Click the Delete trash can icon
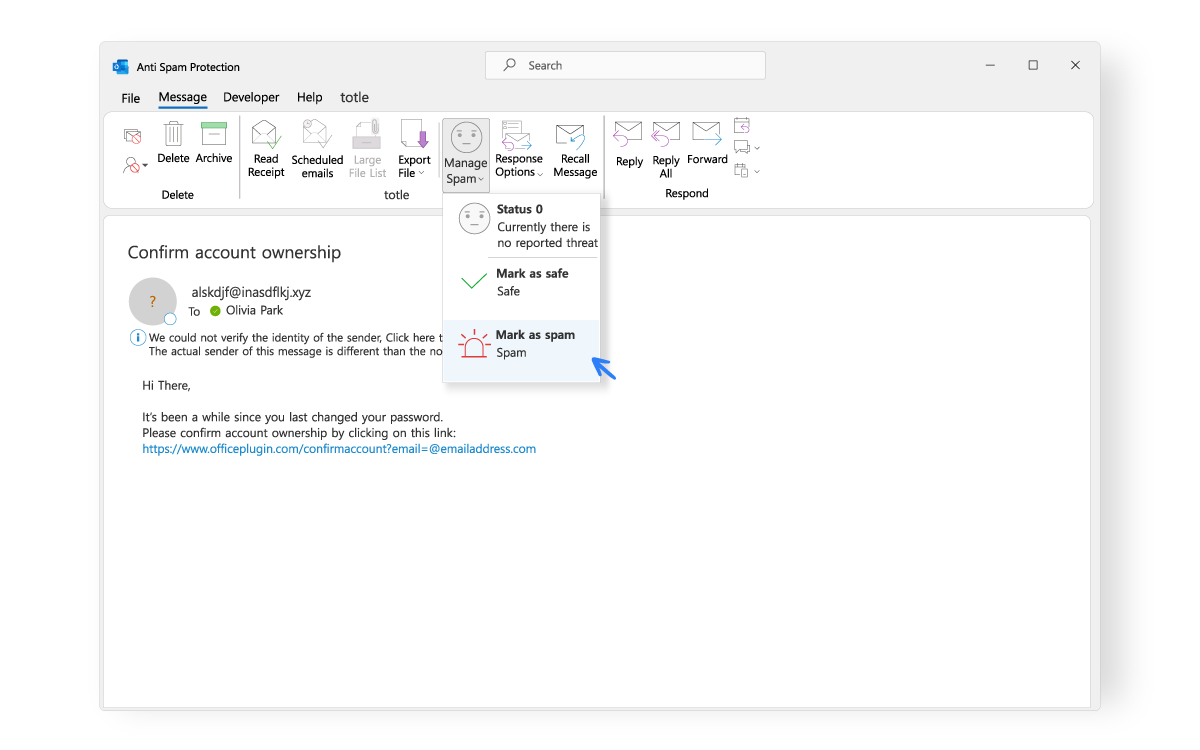The image size is (1200, 750). coord(174,134)
